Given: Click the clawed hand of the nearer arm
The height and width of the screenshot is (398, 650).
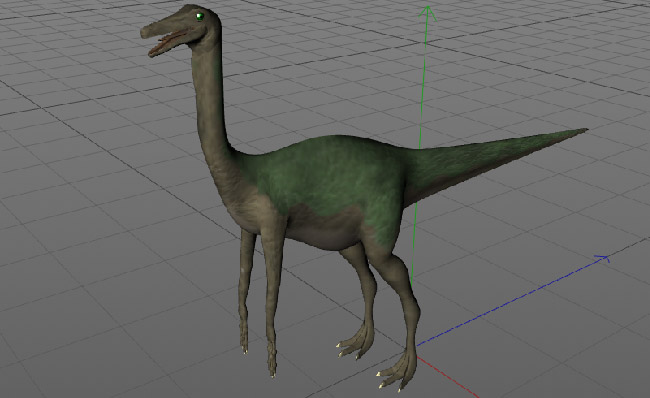Looking at the screenshot, I should pyautogui.click(x=272, y=360).
